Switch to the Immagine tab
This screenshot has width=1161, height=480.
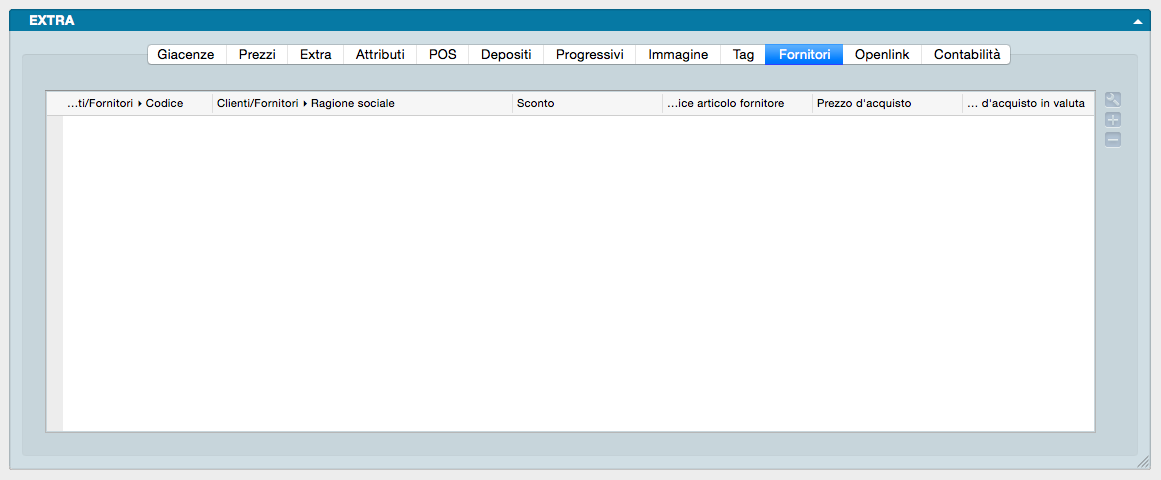678,55
